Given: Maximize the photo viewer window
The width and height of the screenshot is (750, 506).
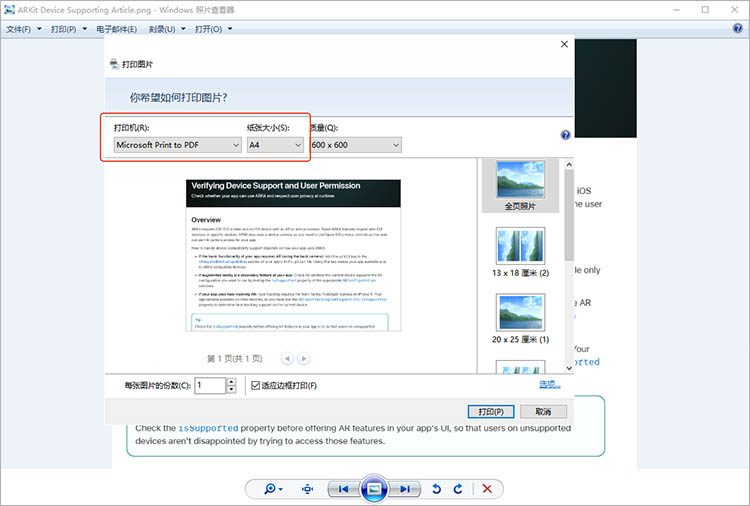Looking at the screenshot, I should [x=705, y=10].
